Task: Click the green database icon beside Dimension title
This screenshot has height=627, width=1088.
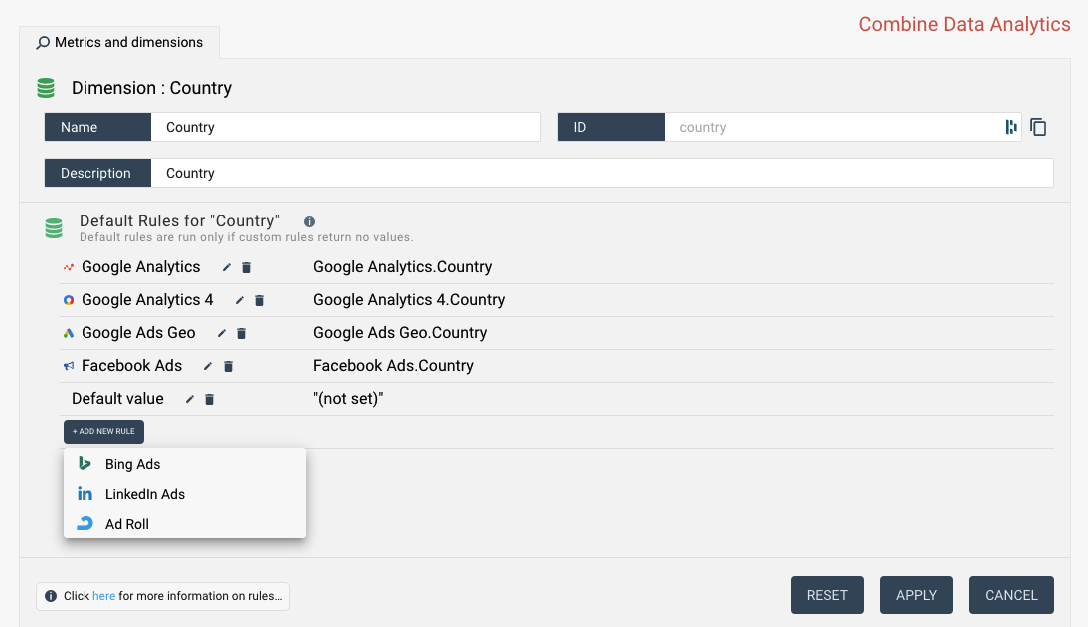Action: point(46,88)
